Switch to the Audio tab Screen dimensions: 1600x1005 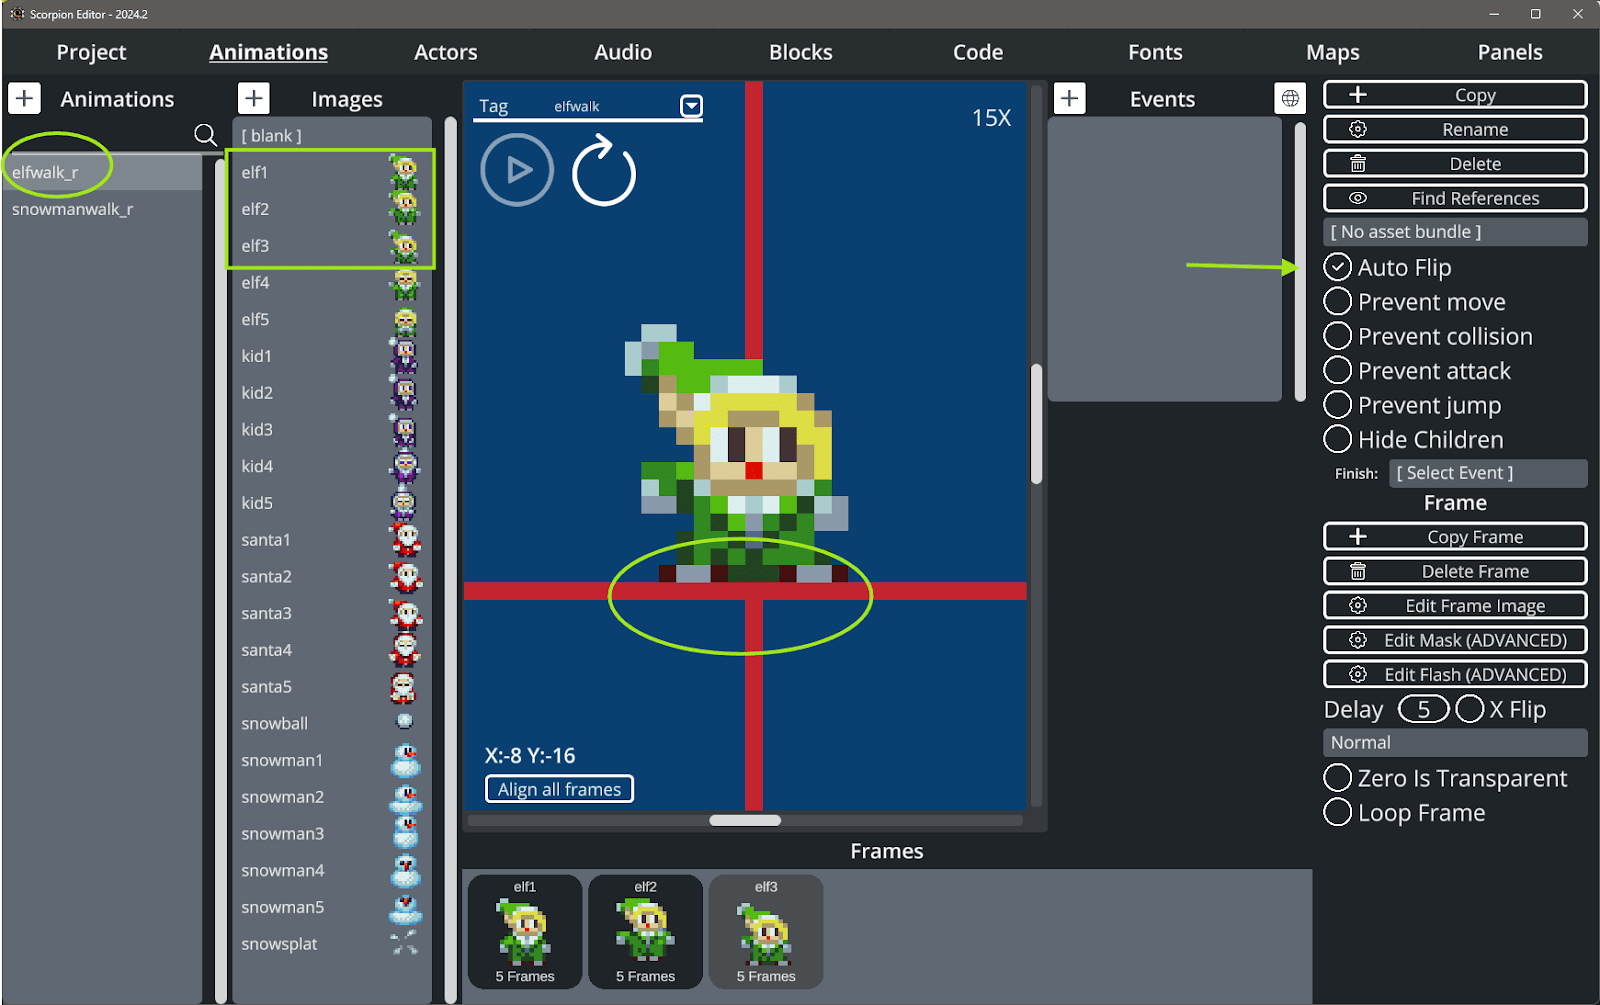(623, 52)
